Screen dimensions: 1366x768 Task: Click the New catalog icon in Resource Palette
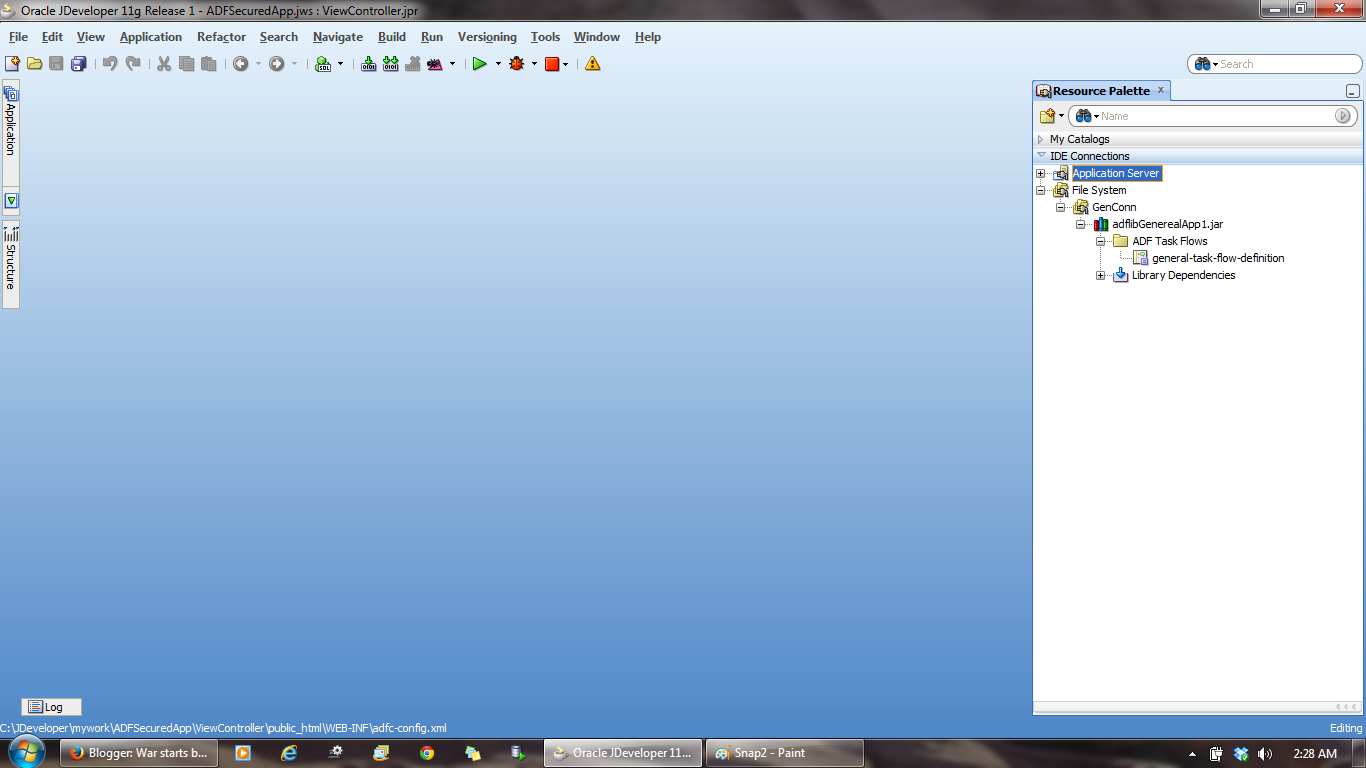[1047, 116]
